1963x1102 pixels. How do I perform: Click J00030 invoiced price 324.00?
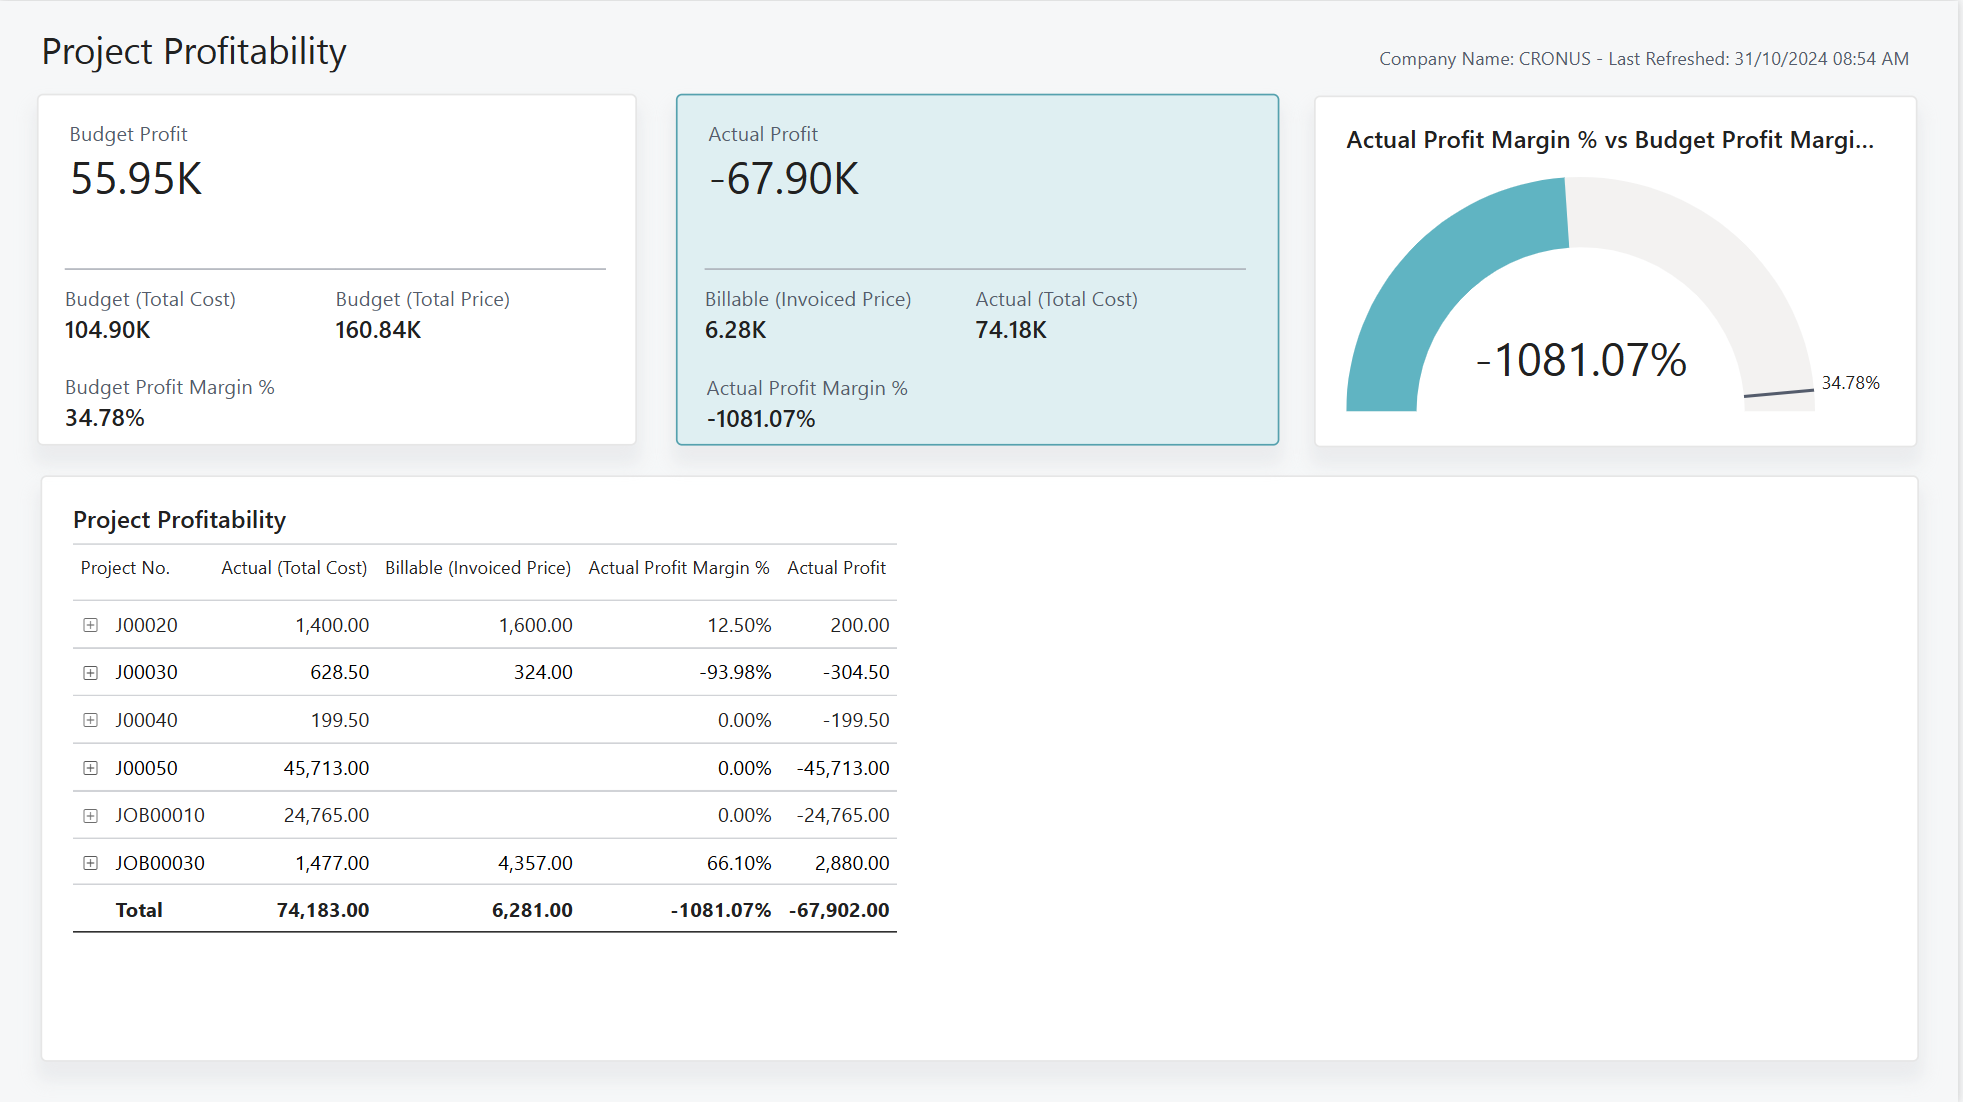(x=544, y=673)
